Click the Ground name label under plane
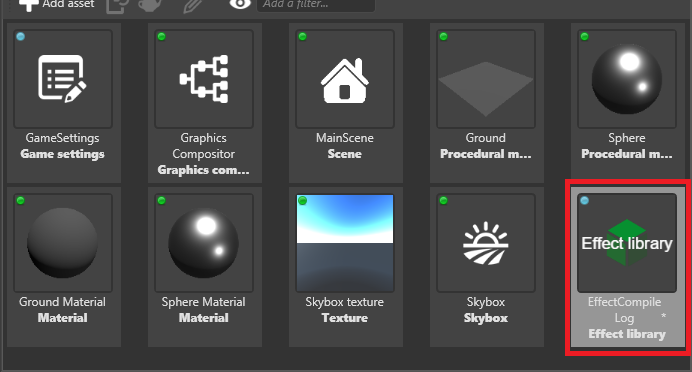Image resolution: width=692 pixels, height=372 pixels. pyautogui.click(x=486, y=138)
